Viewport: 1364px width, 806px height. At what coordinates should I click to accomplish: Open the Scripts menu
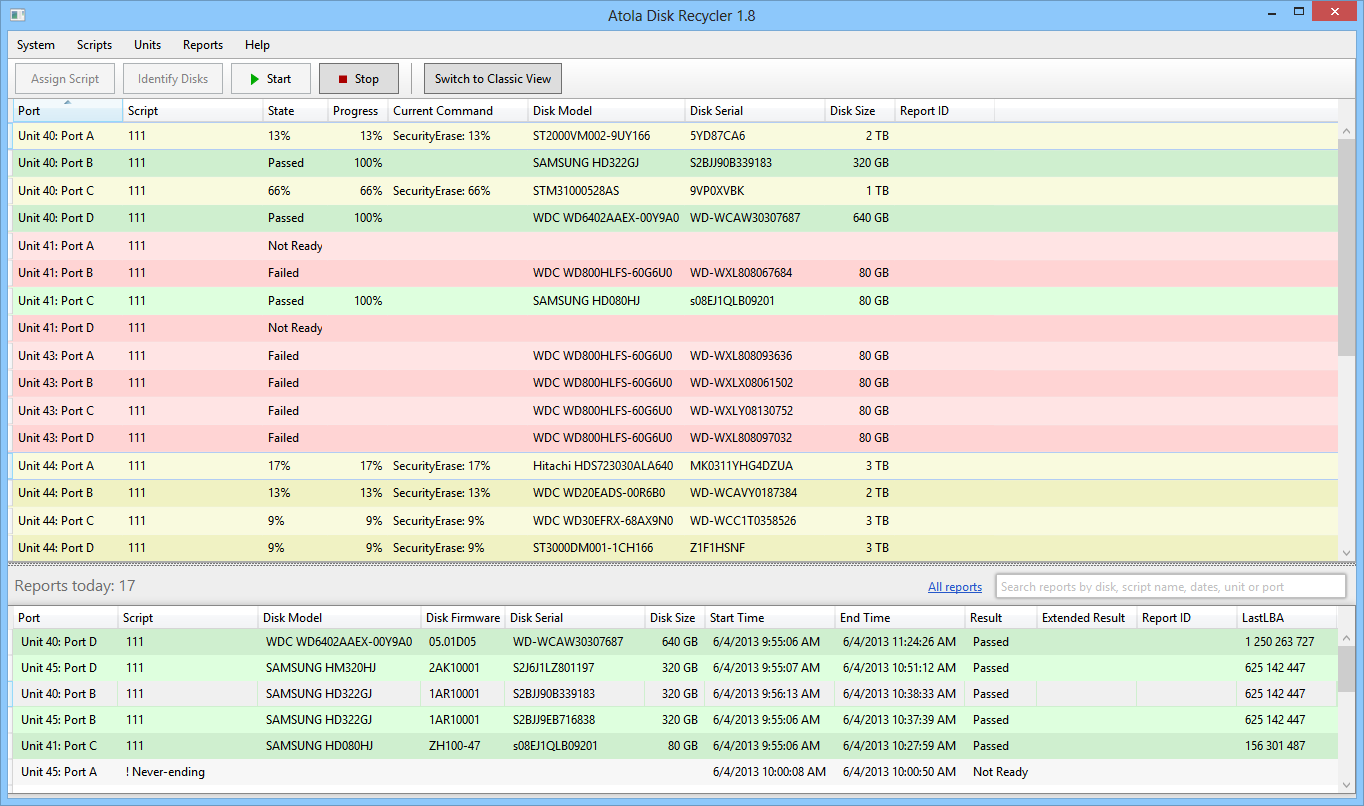pos(94,45)
